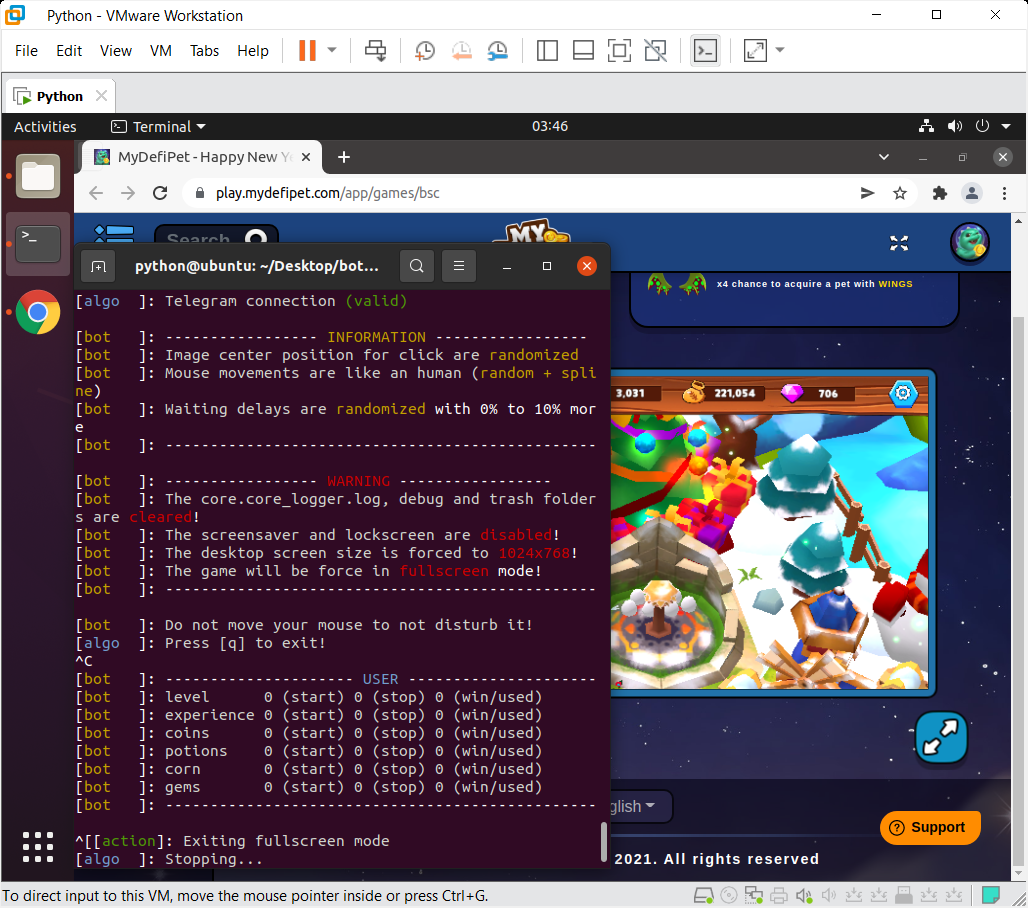Open MyDefiPet site menu list icon
The width and height of the screenshot is (1028, 908).
[114, 234]
